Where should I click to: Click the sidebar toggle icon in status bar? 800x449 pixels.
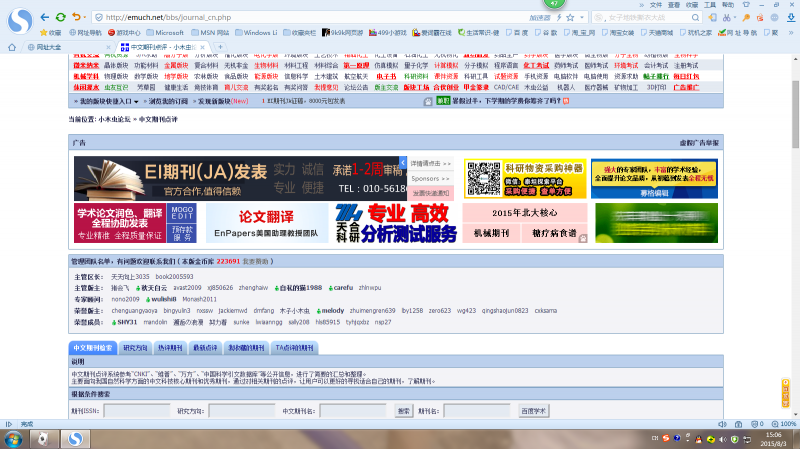(x=9, y=424)
